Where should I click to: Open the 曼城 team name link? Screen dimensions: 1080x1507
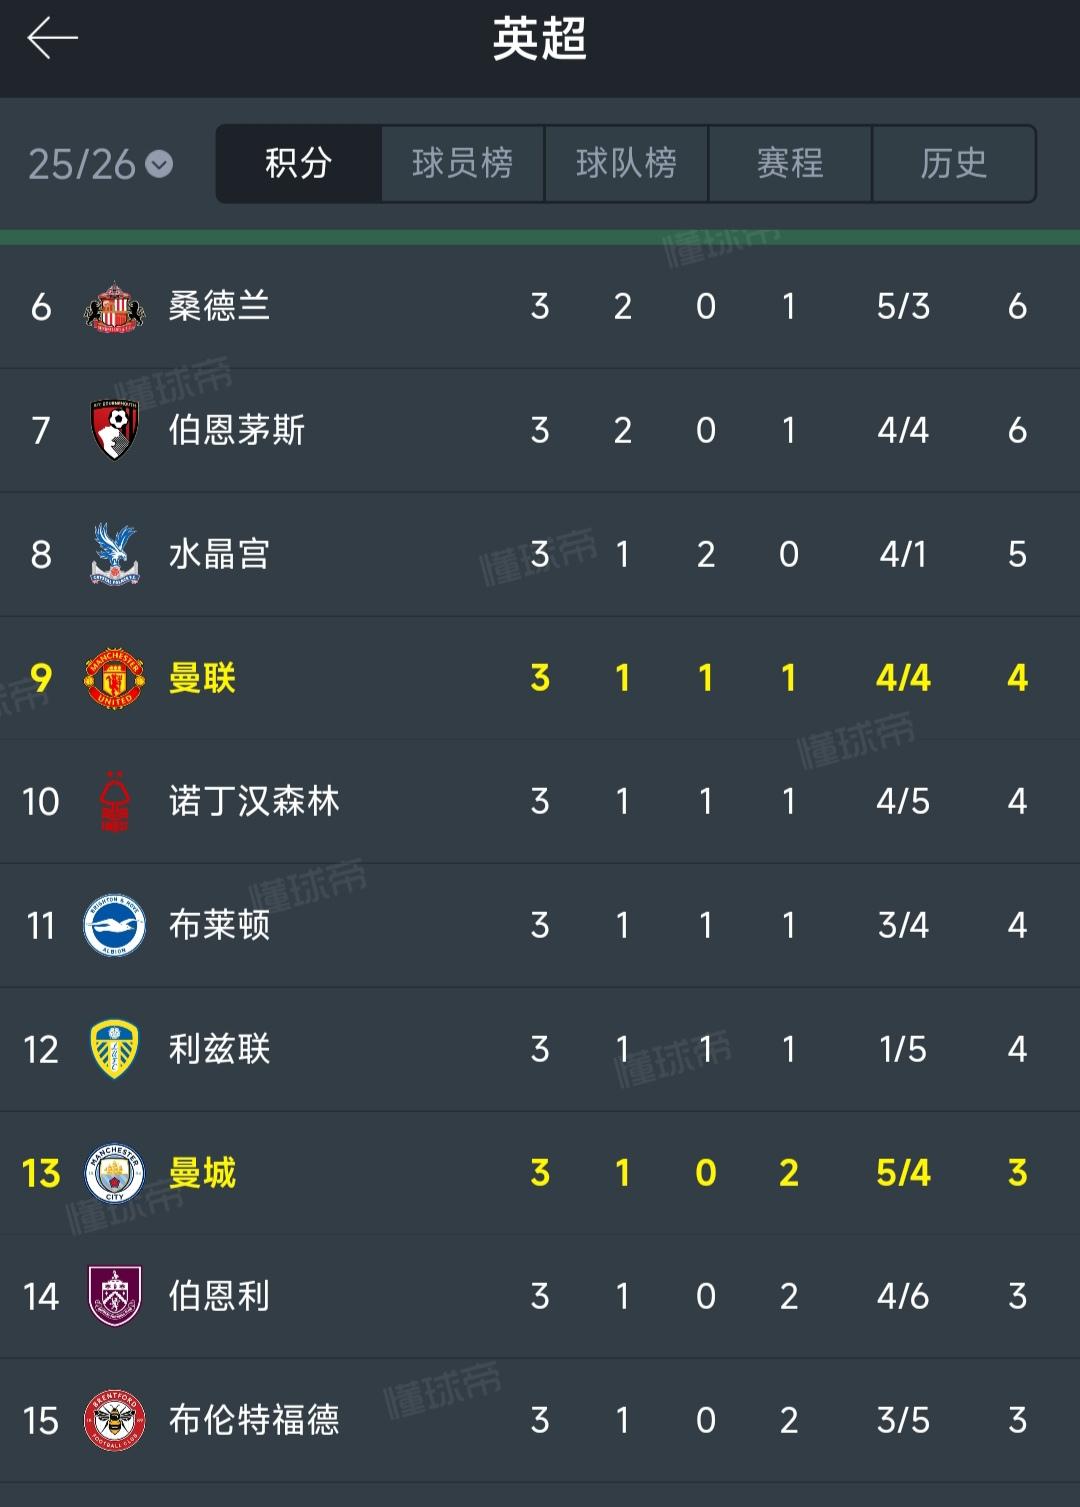click(x=202, y=1173)
